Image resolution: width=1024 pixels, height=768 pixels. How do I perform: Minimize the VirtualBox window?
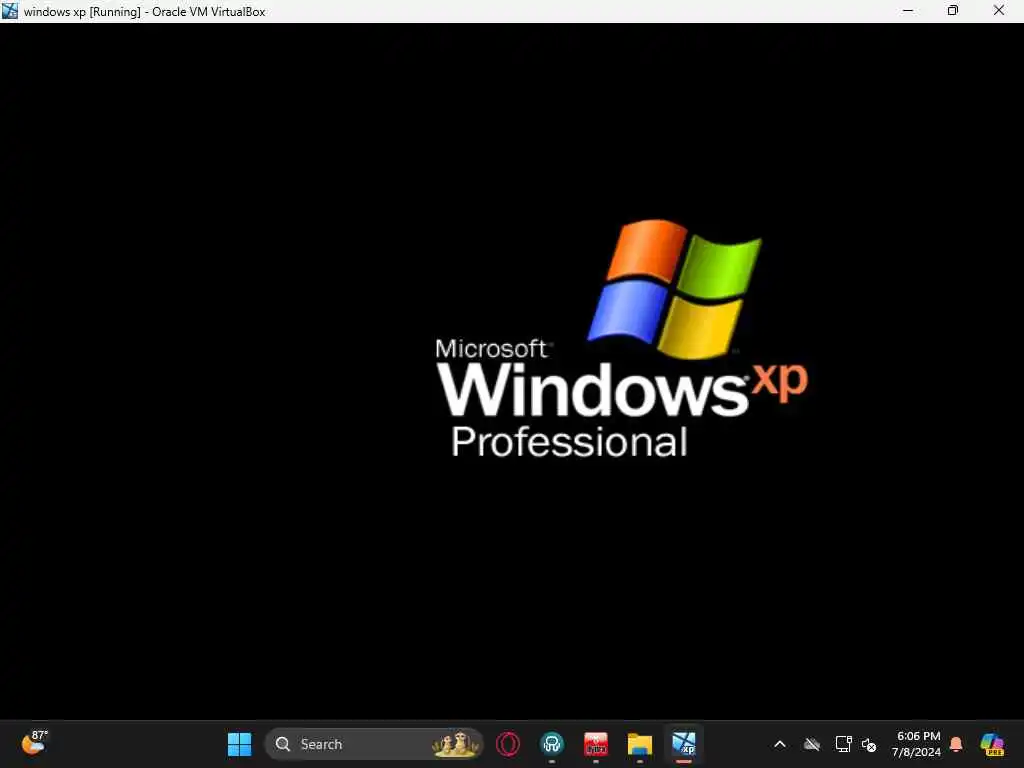[x=908, y=10]
